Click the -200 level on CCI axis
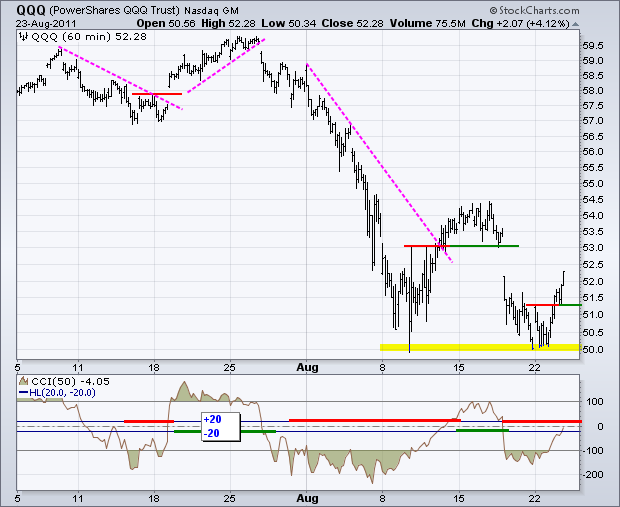The image size is (620, 507). click(x=593, y=475)
